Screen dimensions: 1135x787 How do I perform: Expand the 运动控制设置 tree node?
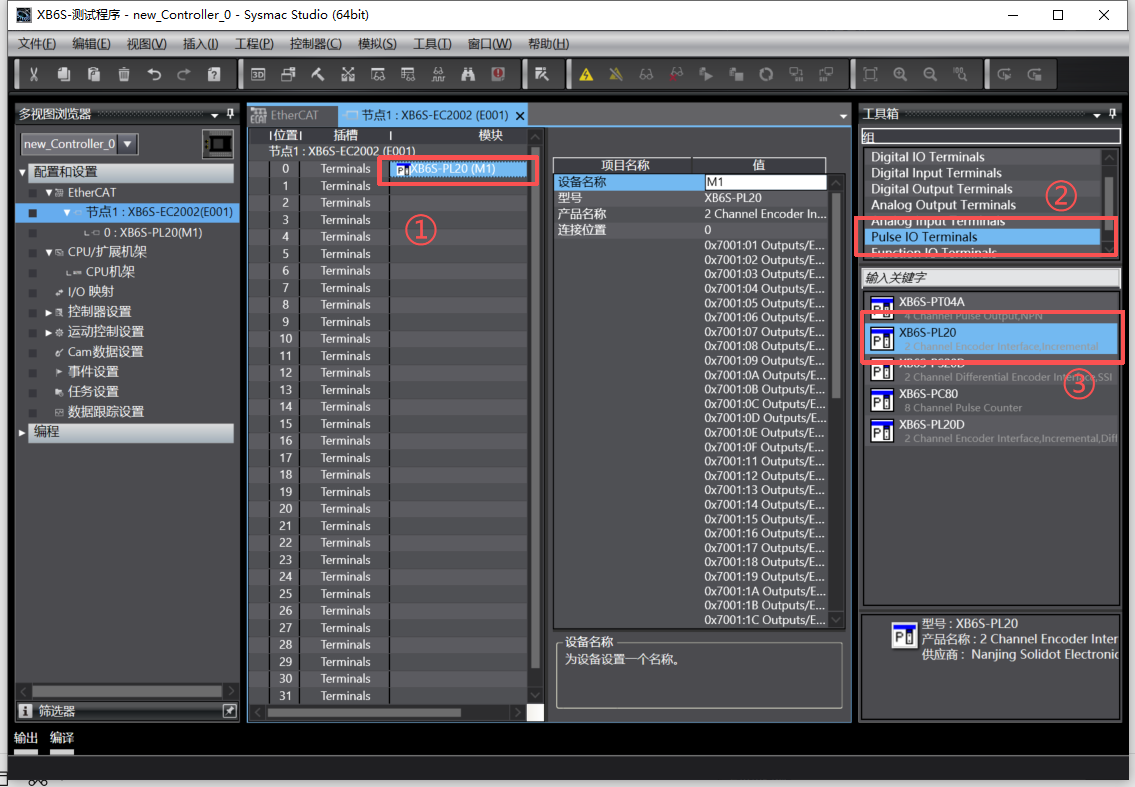point(48,332)
